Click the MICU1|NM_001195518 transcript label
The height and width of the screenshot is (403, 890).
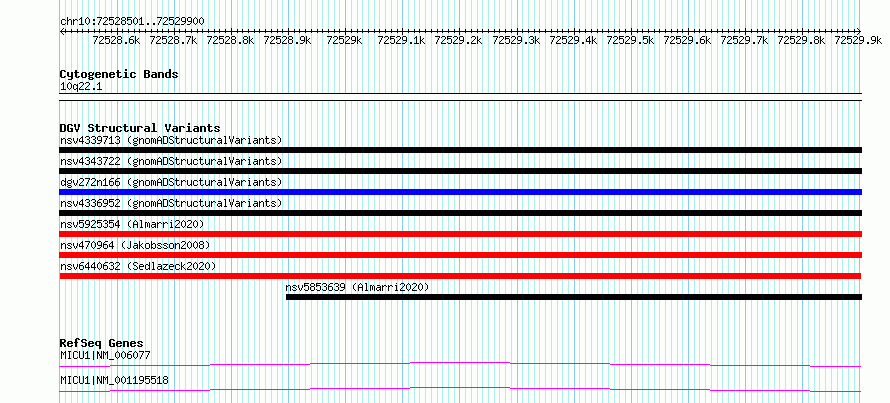(114, 380)
